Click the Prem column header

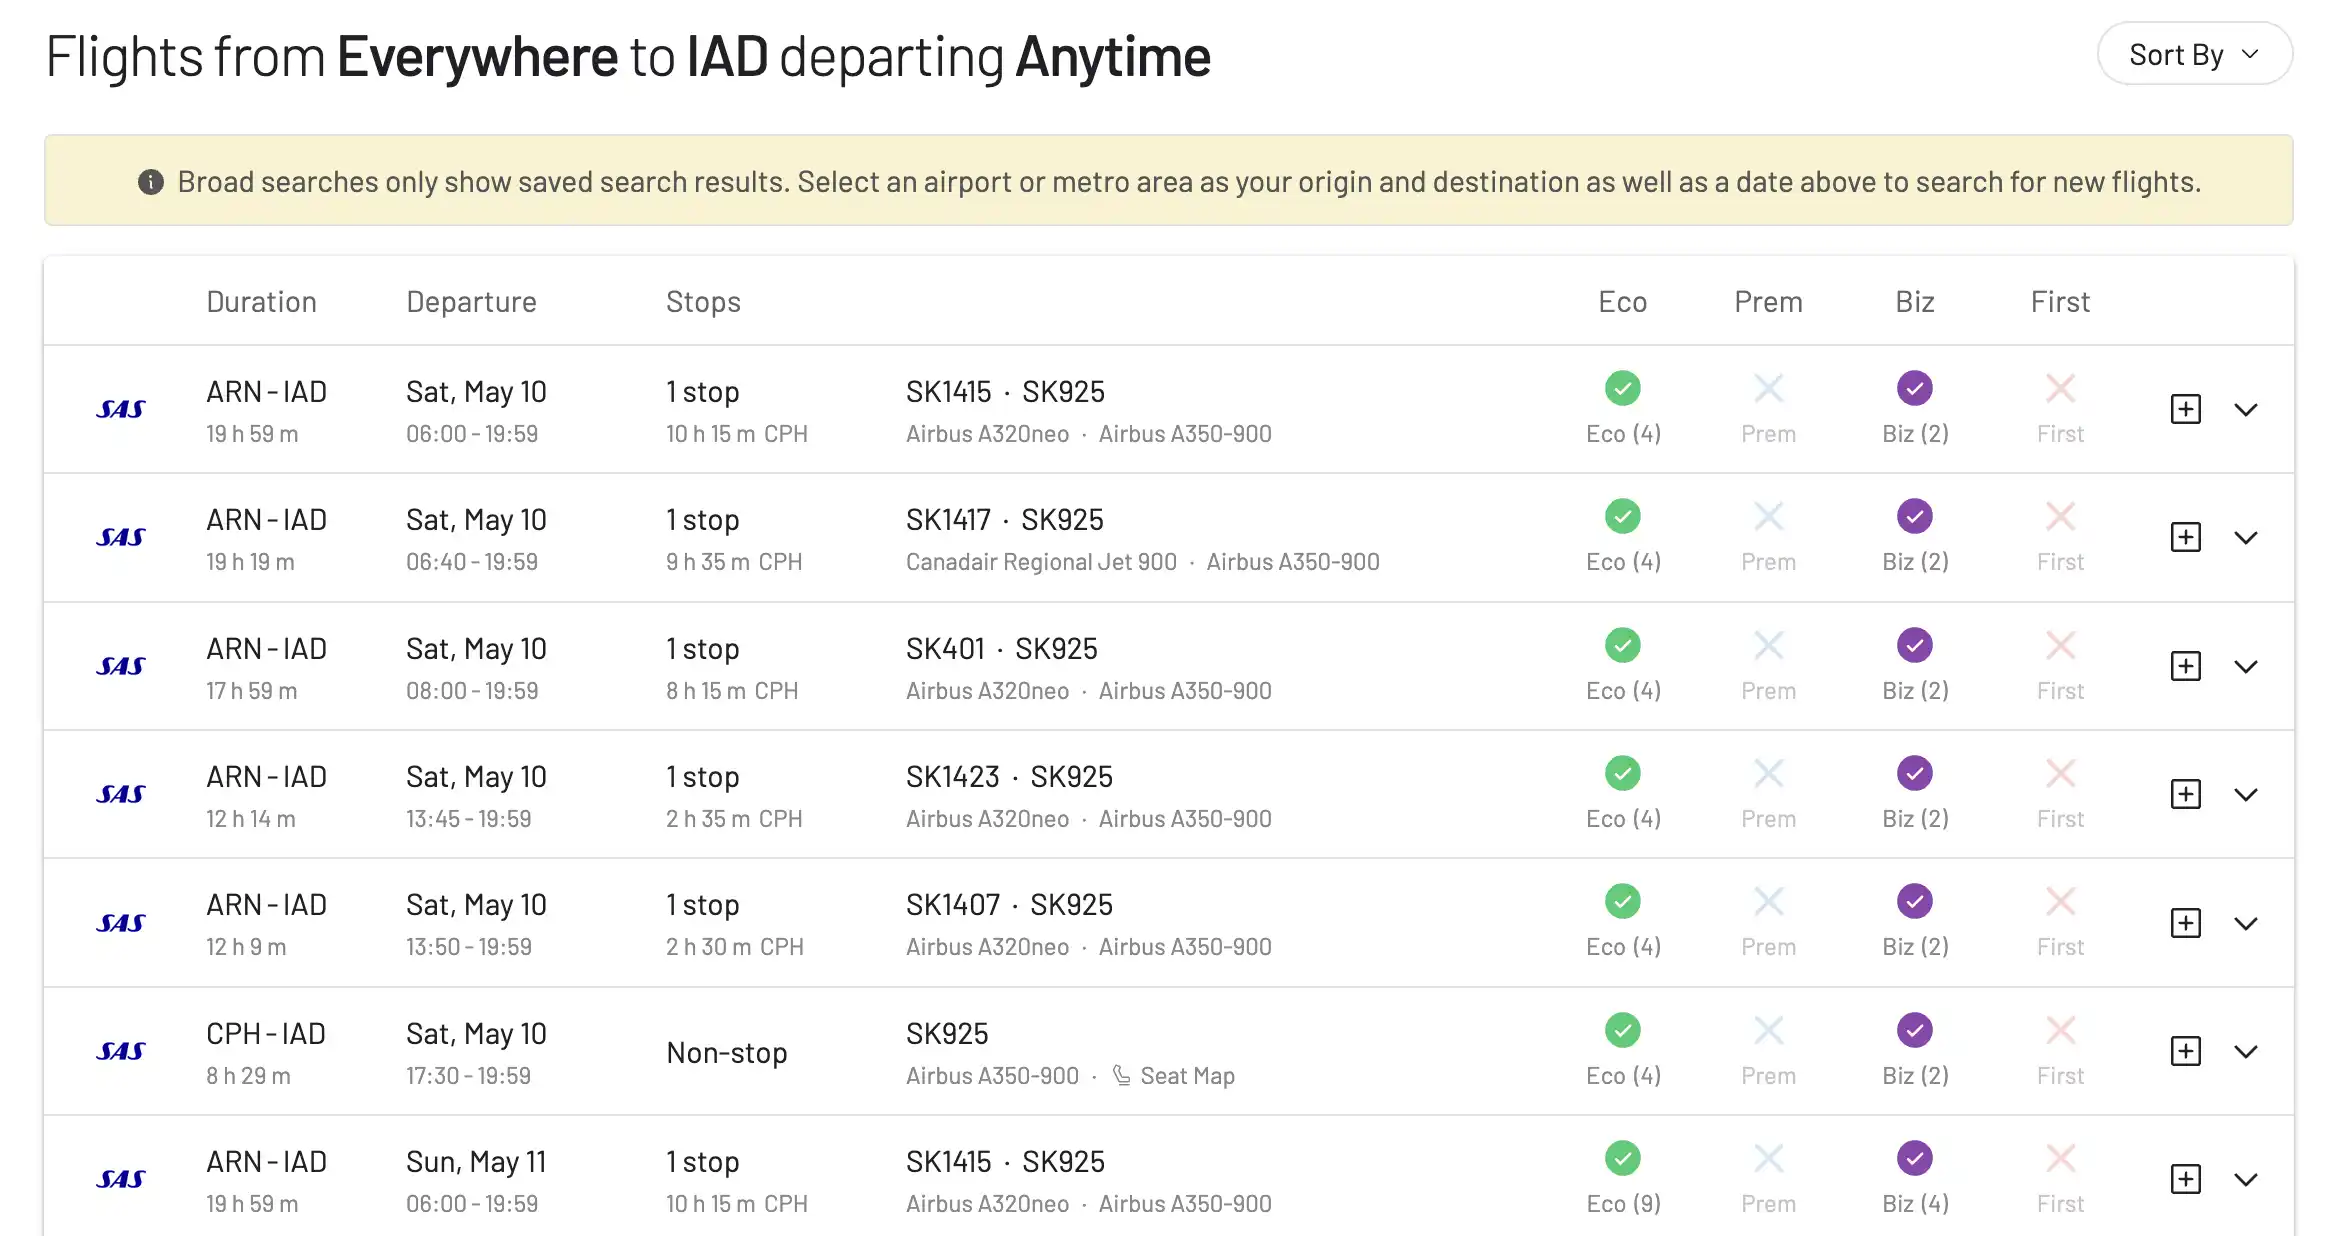1768,302
